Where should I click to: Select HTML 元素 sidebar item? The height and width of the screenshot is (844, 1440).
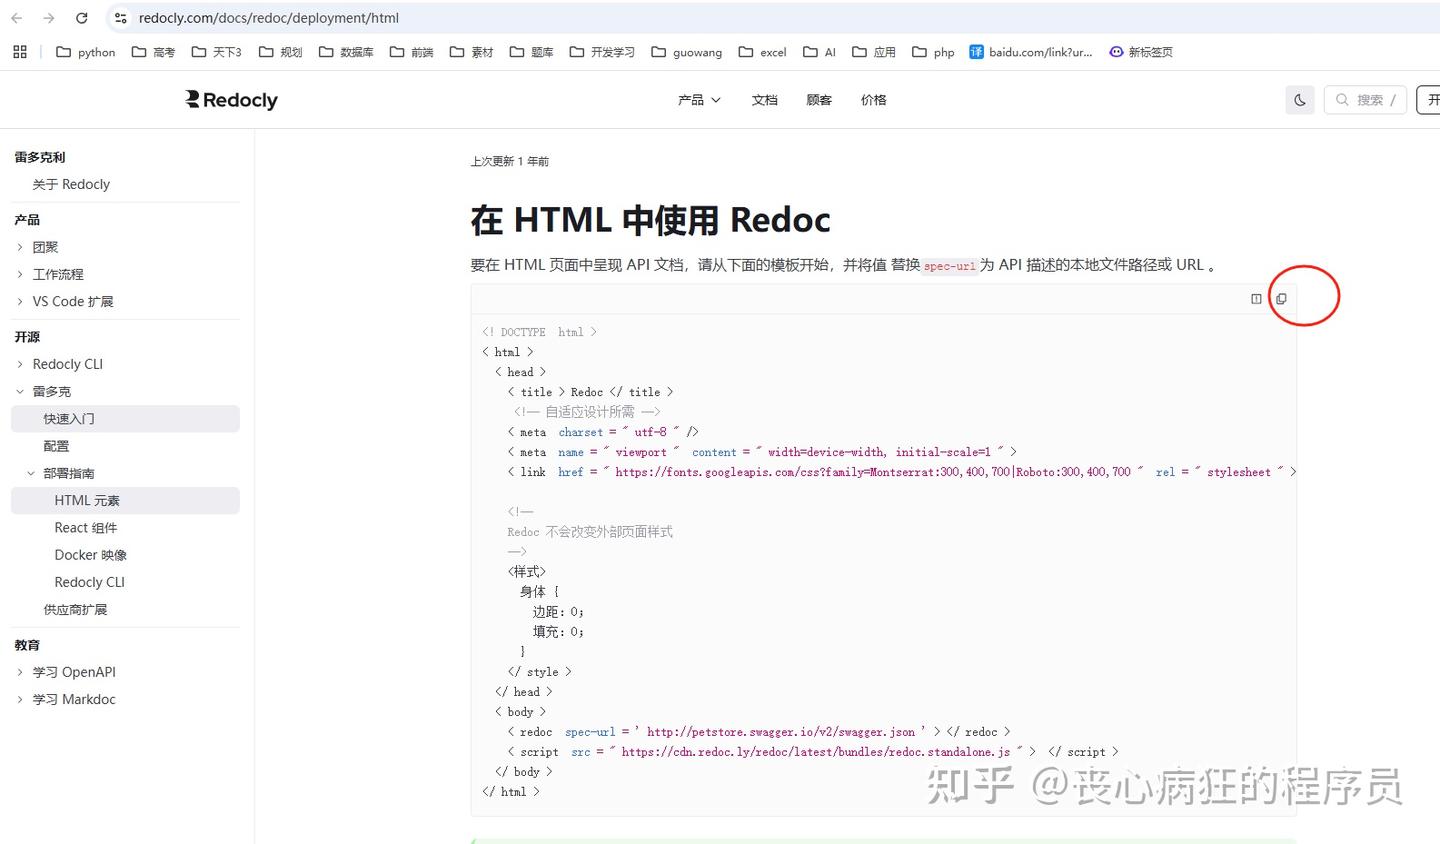click(125, 500)
